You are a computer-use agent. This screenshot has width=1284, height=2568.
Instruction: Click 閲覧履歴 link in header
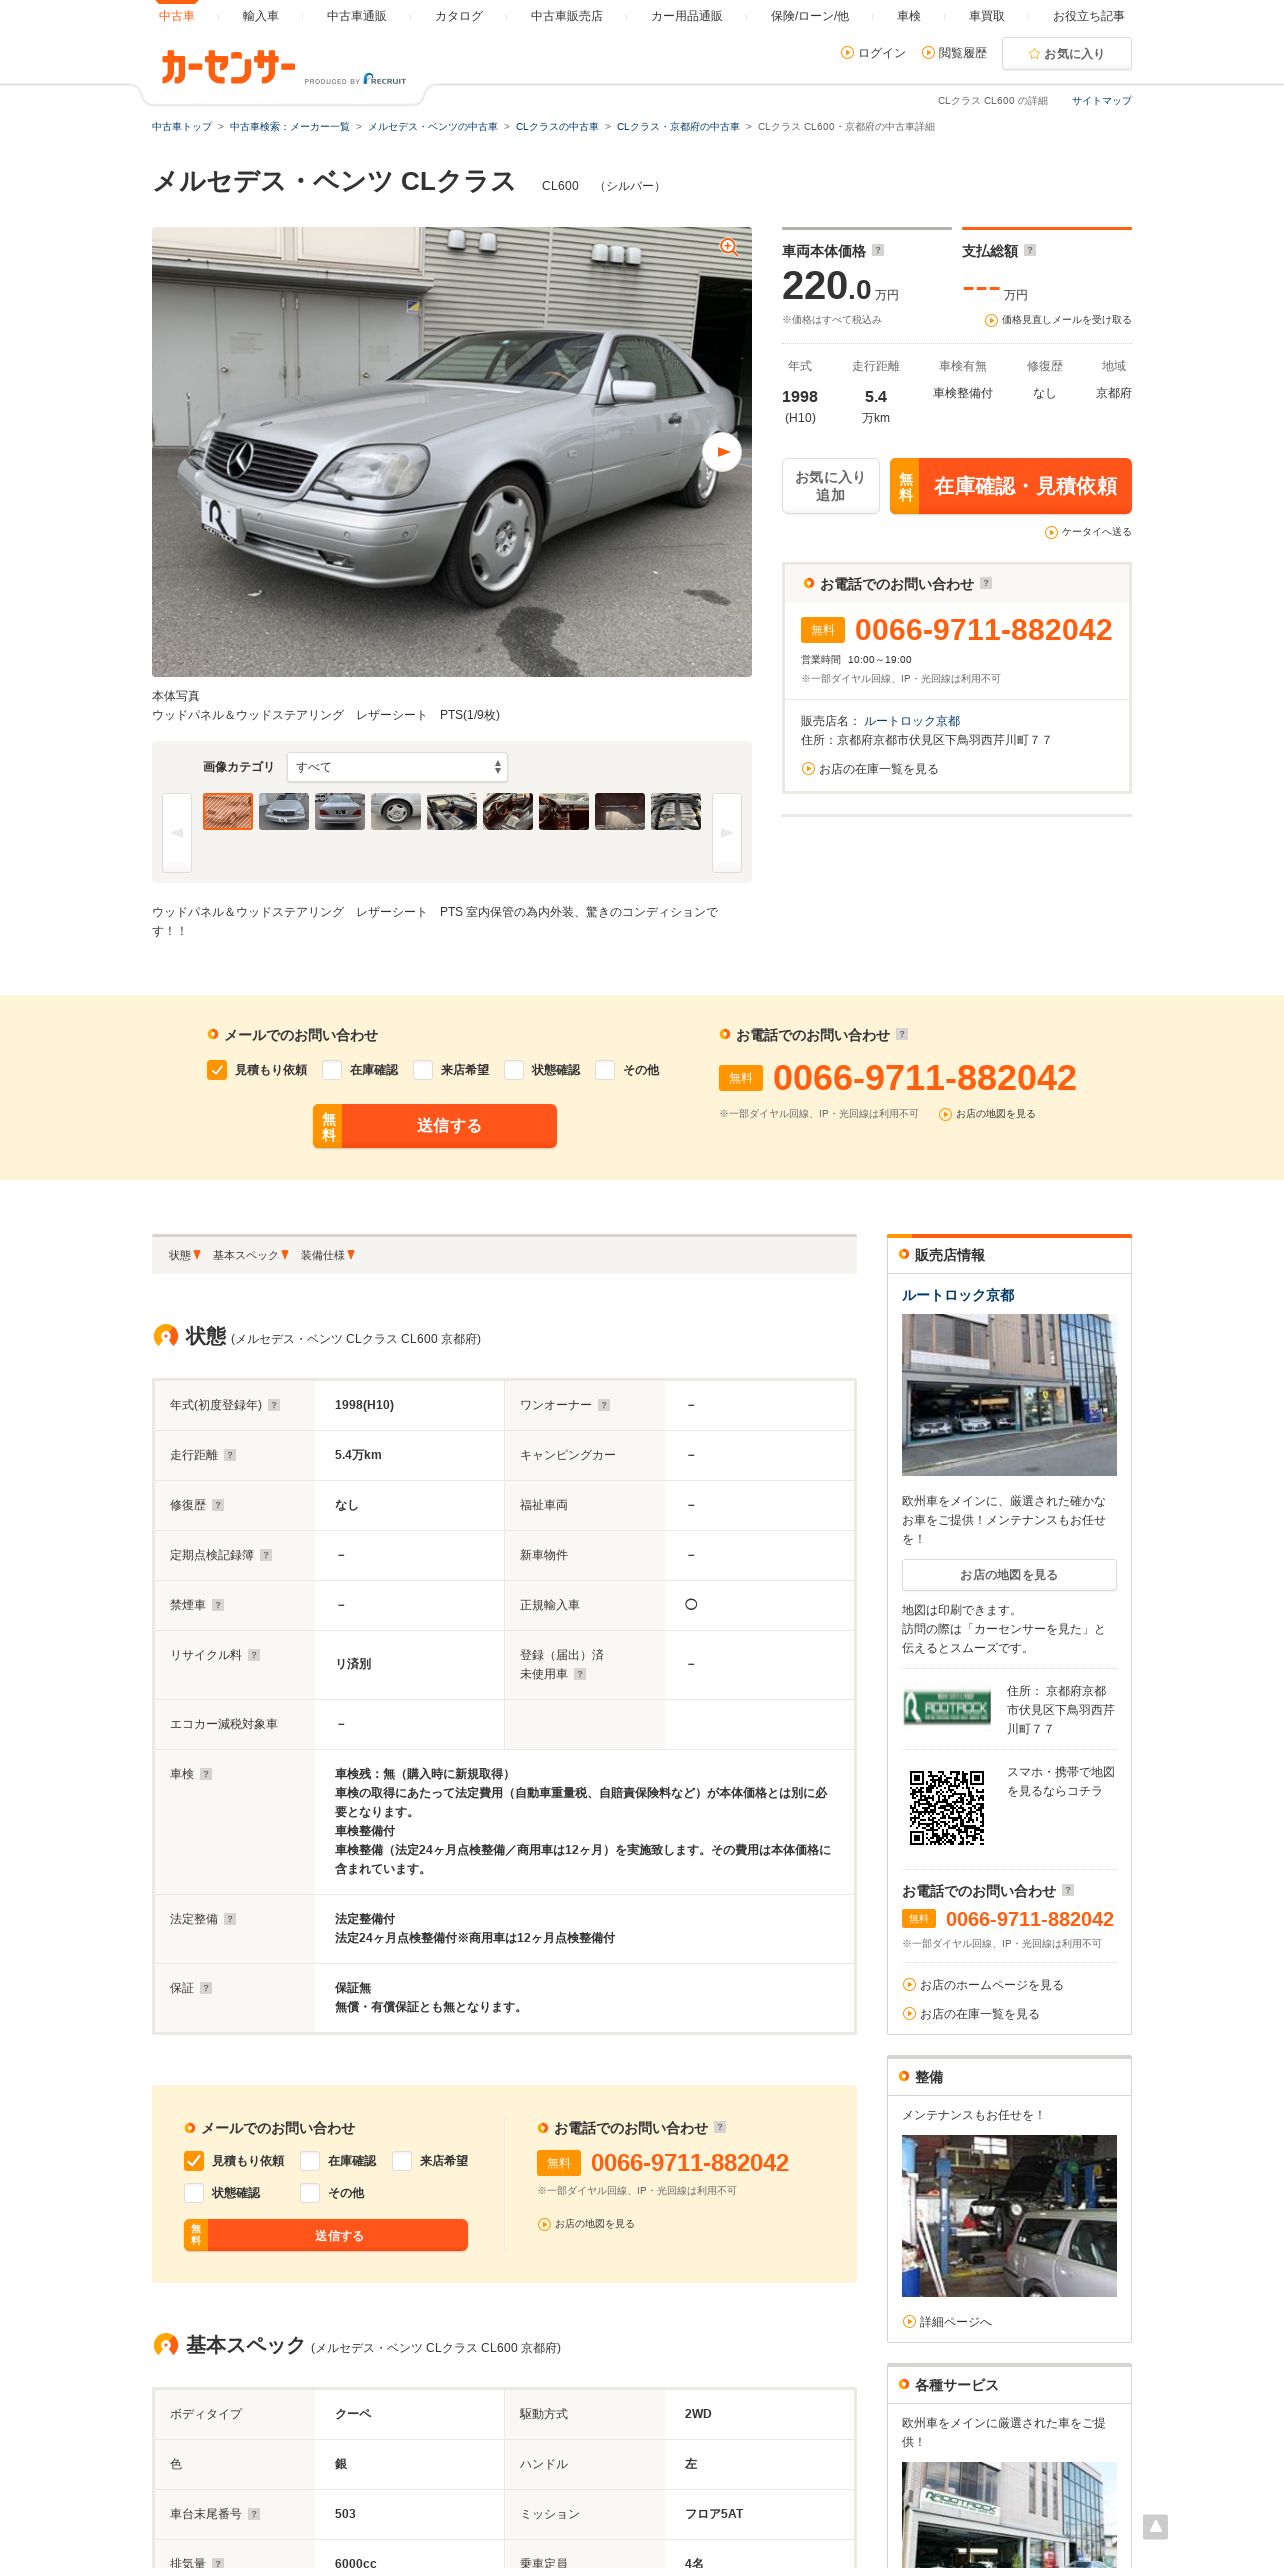[955, 53]
